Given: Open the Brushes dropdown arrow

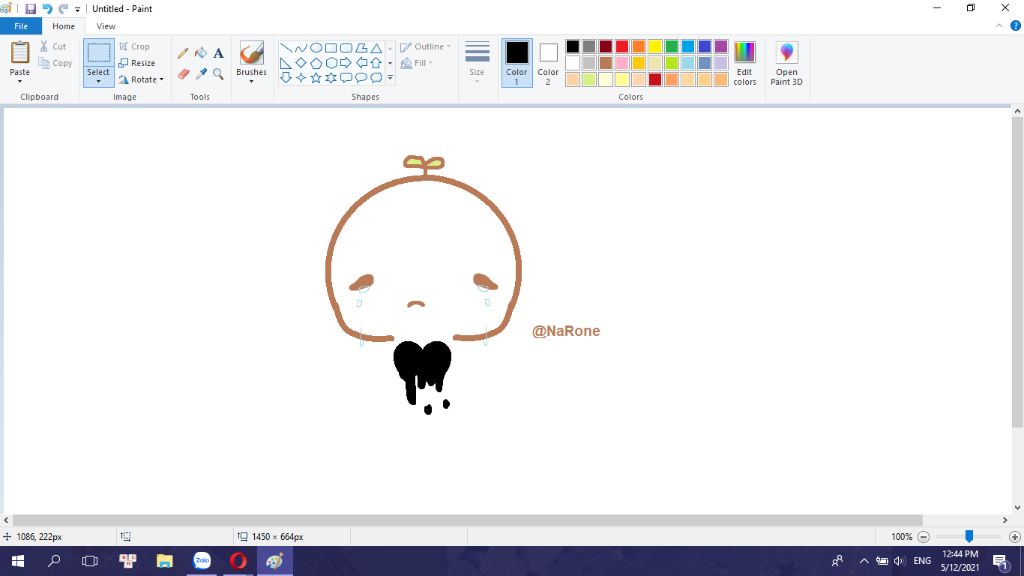Looking at the screenshot, I should coord(251,81).
